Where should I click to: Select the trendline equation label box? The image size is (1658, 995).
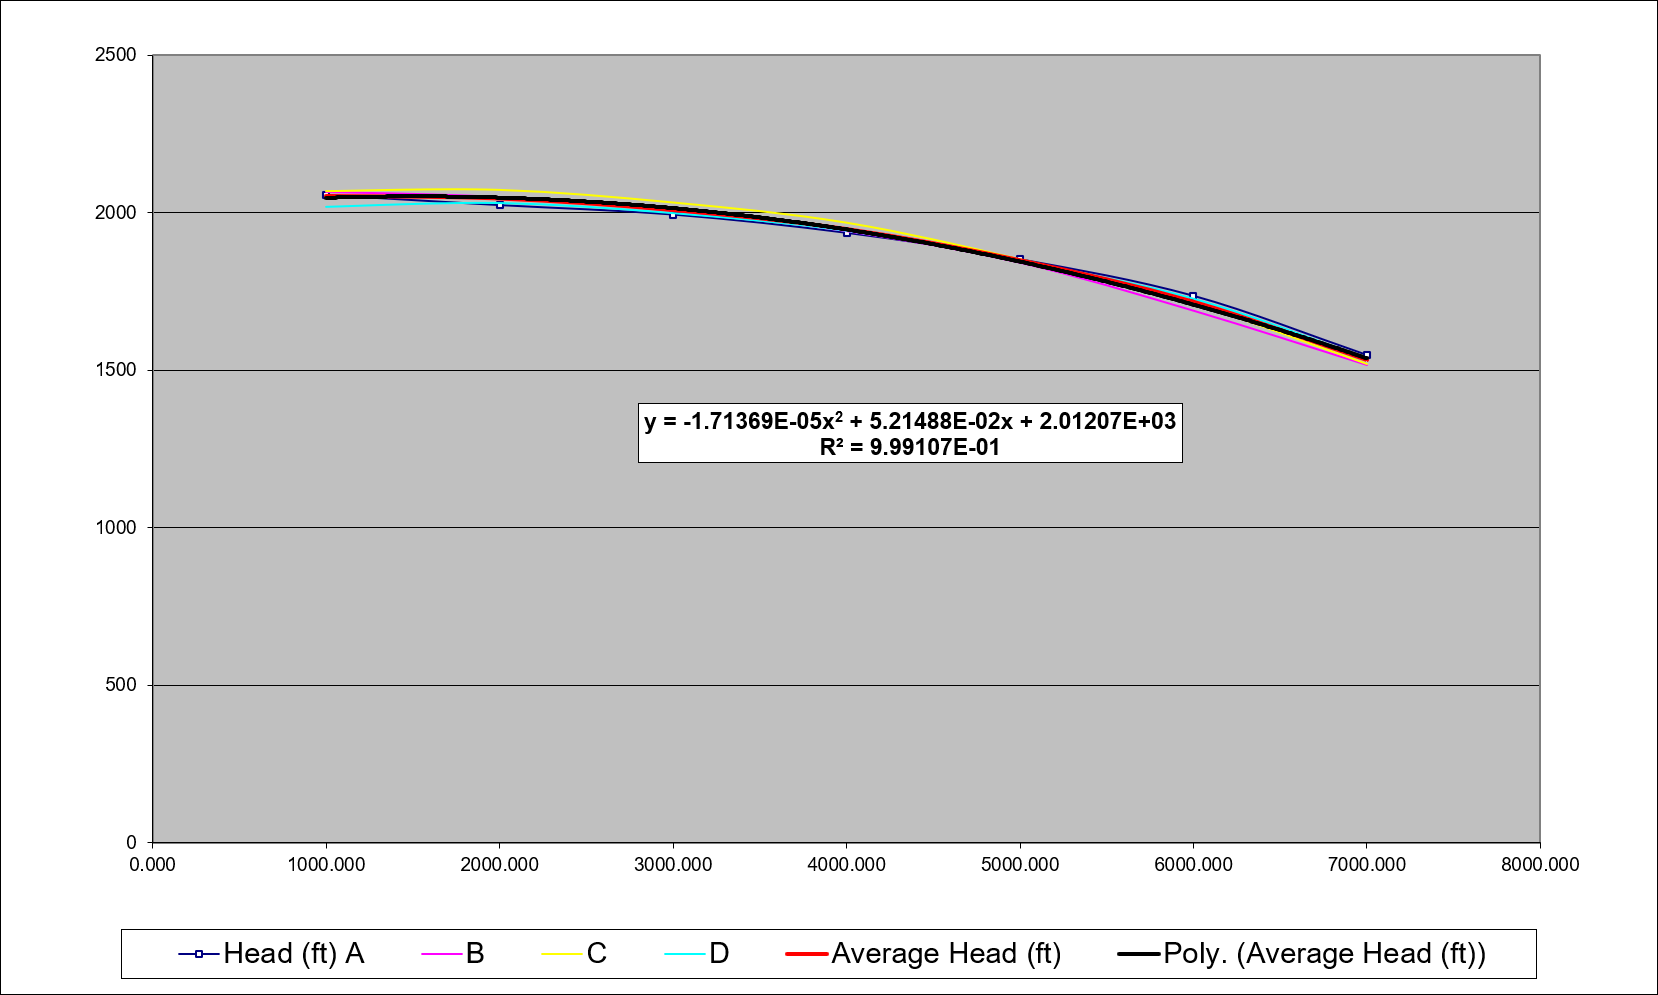910,433
